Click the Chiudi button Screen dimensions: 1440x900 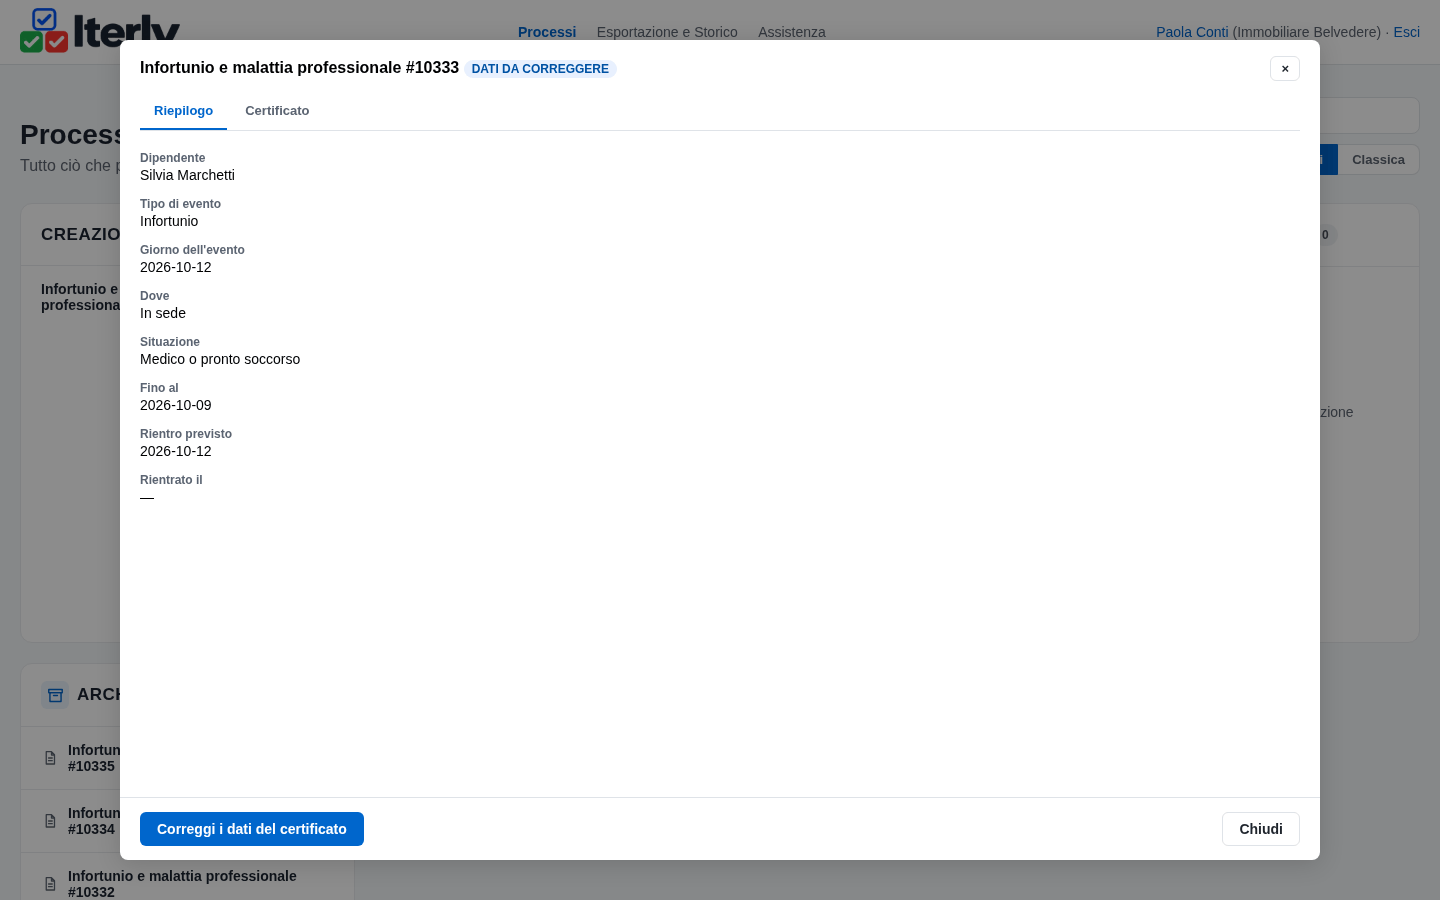point(1261,829)
